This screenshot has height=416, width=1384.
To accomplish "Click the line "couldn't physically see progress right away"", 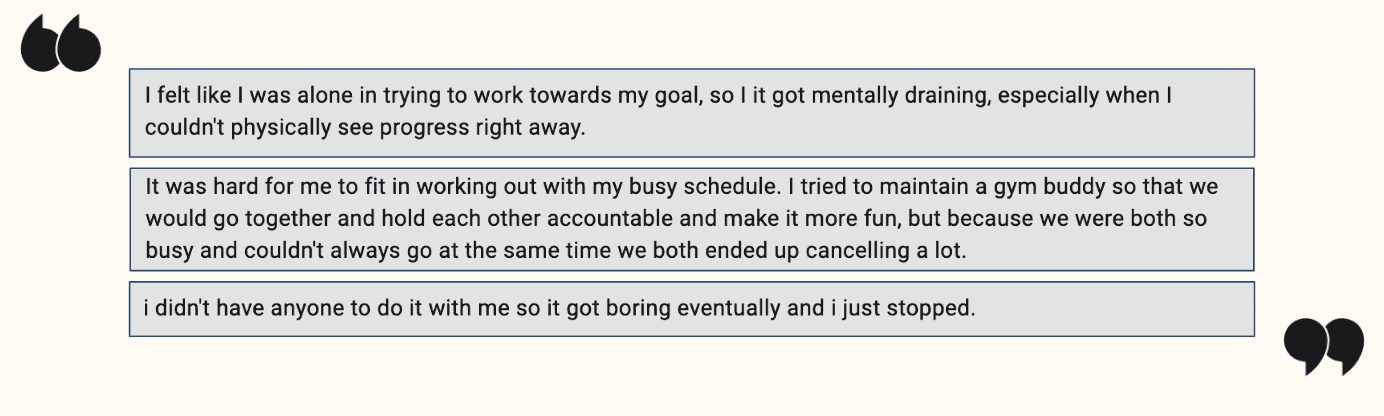I will pos(364,128).
